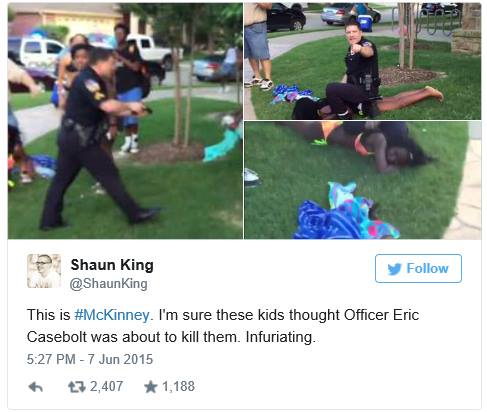The width and height of the screenshot is (487, 412).
Task: Follow Shaun King
Action: pos(418,268)
